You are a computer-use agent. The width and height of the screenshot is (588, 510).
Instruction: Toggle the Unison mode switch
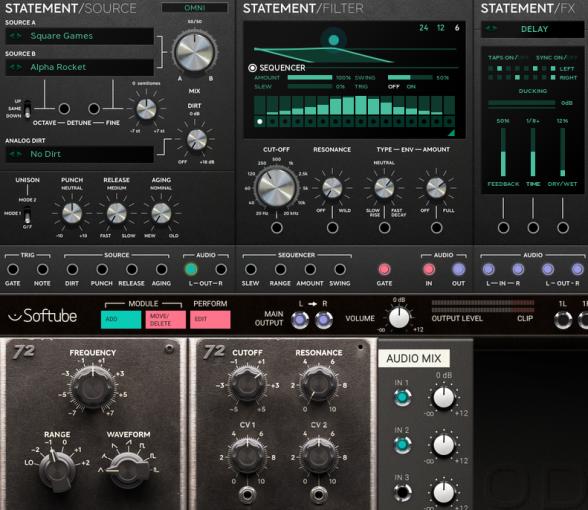click(x=27, y=215)
